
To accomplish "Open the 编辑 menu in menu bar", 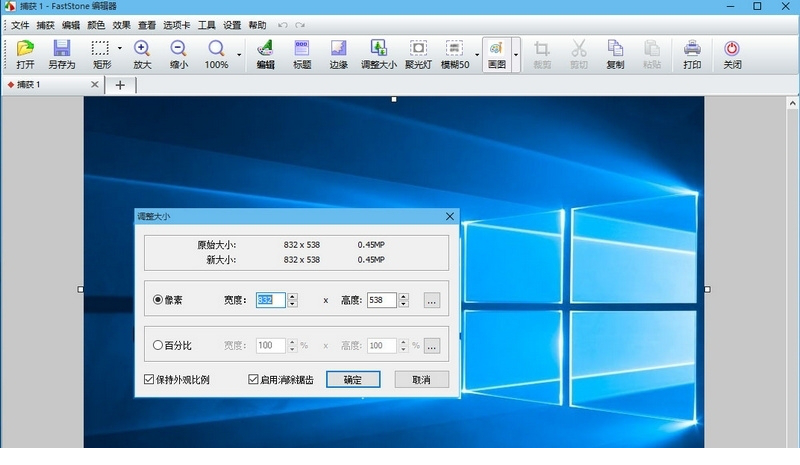I will pos(71,25).
